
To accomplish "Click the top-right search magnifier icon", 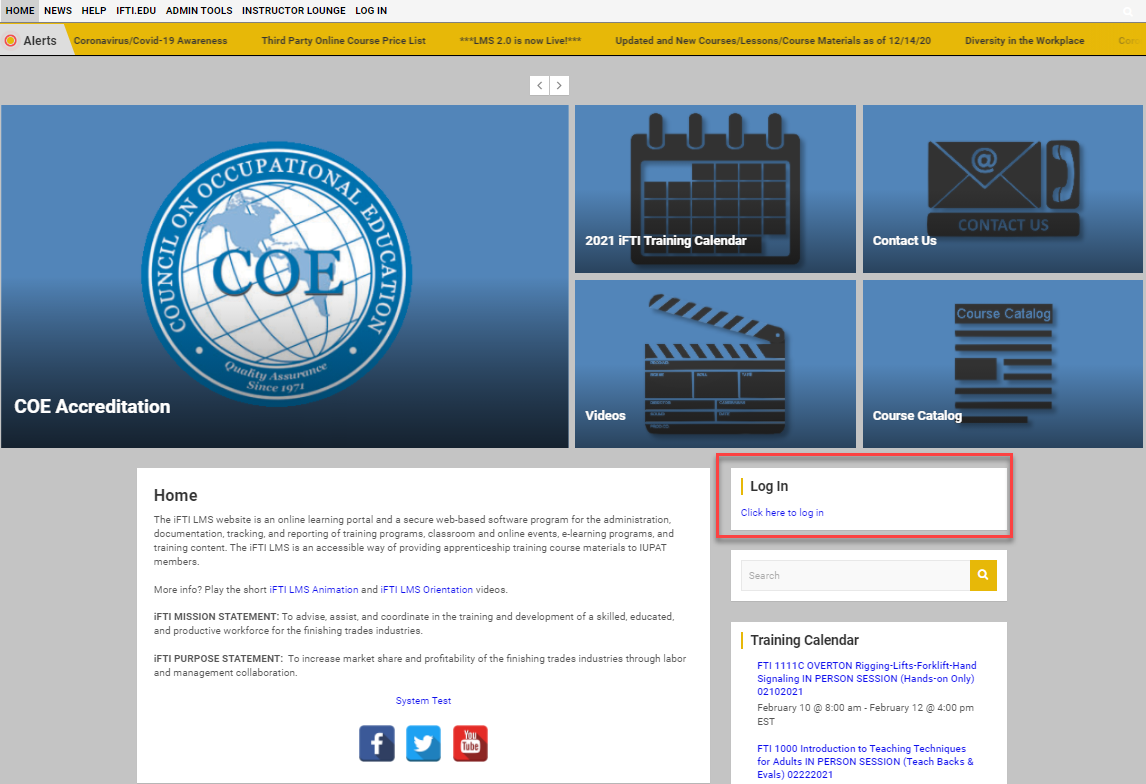I will click(1128, 11).
